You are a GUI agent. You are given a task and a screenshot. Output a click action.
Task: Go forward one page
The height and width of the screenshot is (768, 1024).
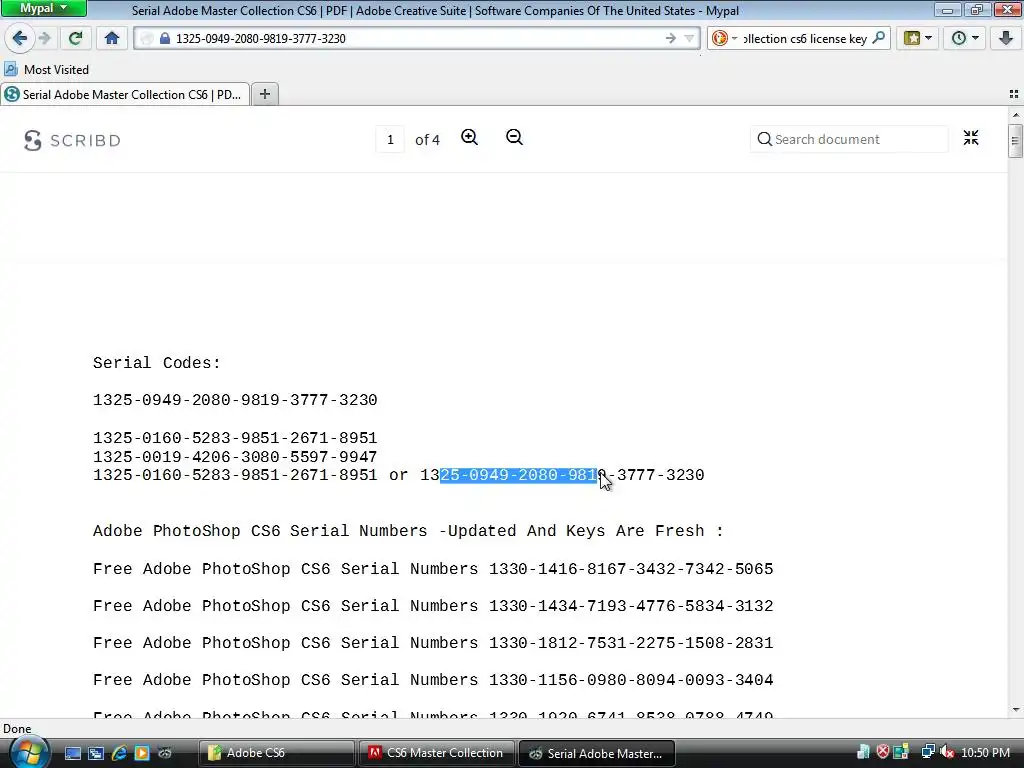point(44,39)
